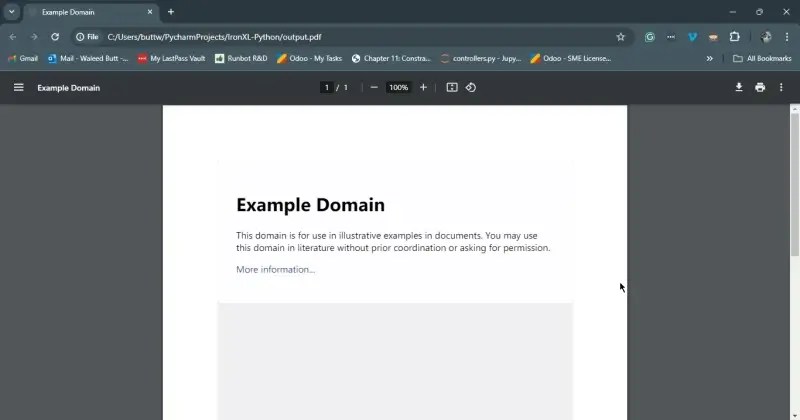Click the three-dots extension icon
This screenshot has height=420, width=800.
click(670, 37)
